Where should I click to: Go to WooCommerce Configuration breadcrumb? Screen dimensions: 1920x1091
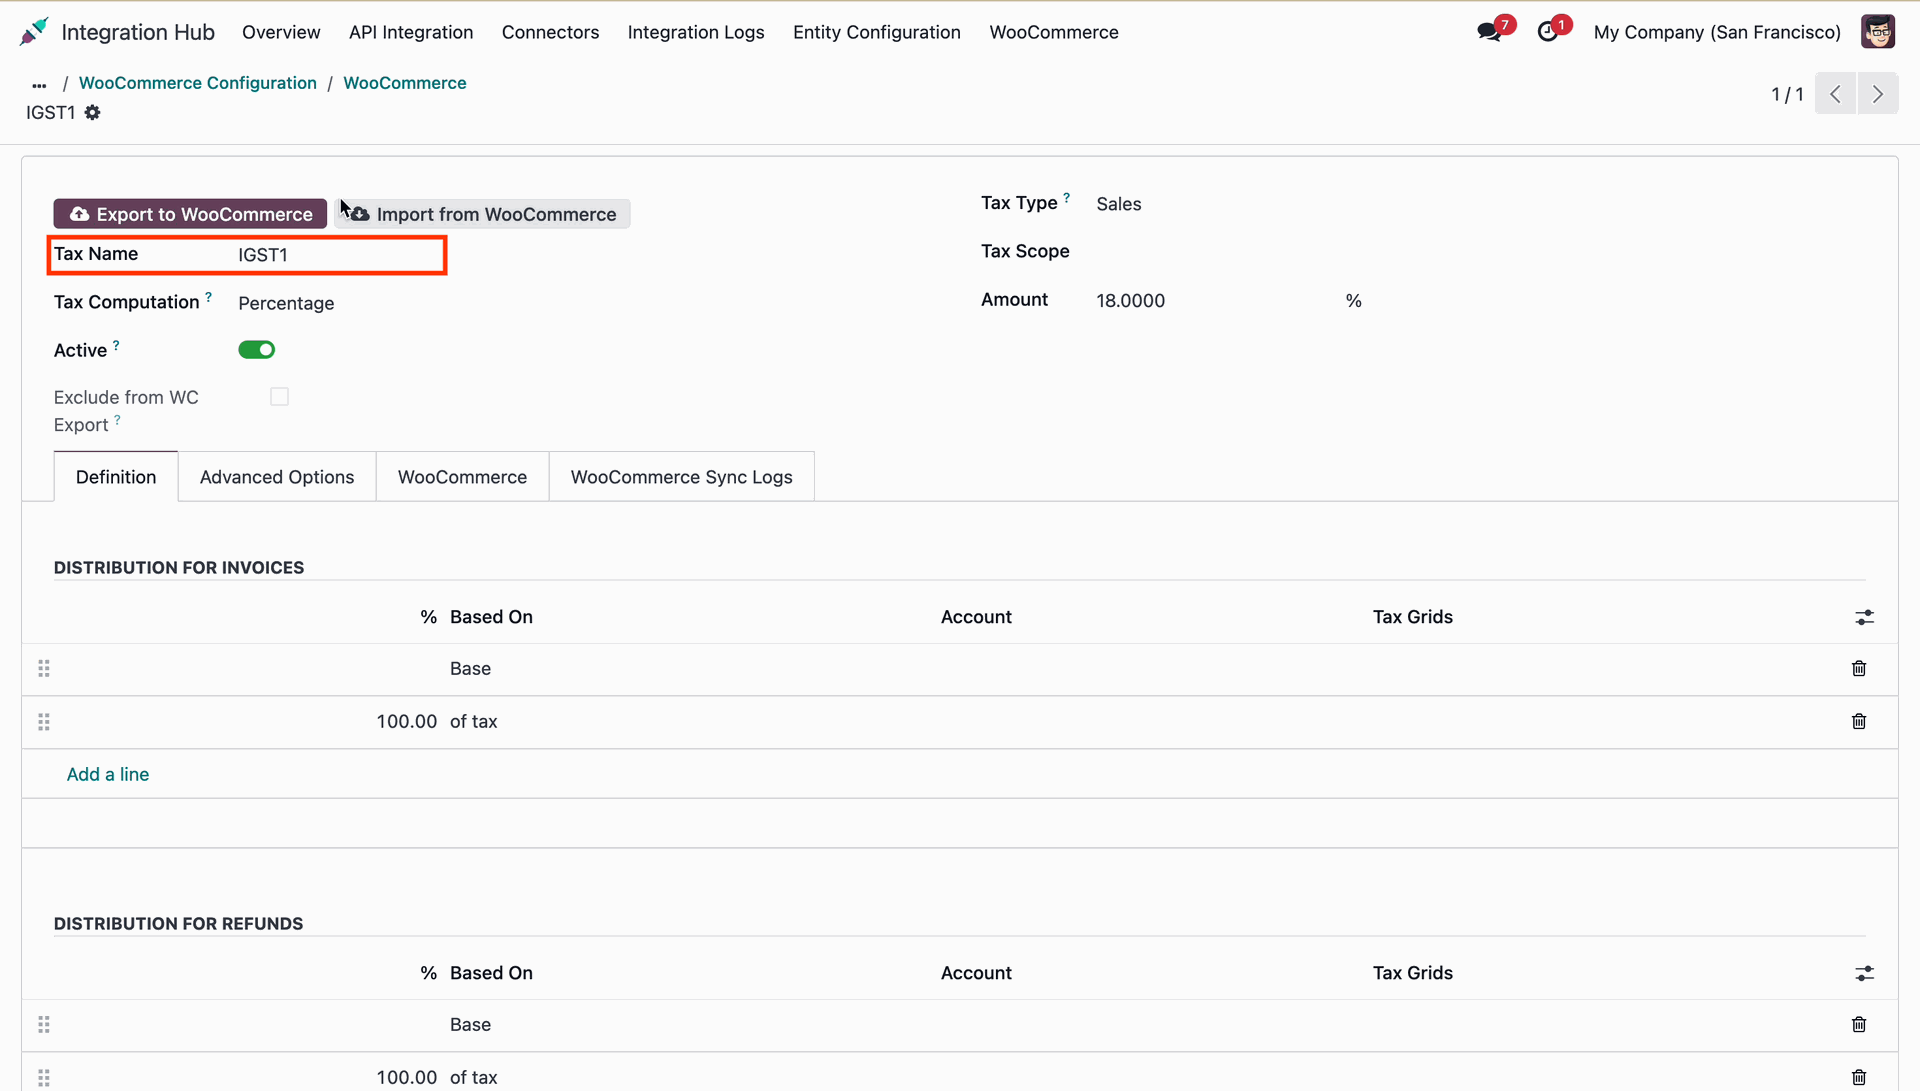(x=198, y=83)
